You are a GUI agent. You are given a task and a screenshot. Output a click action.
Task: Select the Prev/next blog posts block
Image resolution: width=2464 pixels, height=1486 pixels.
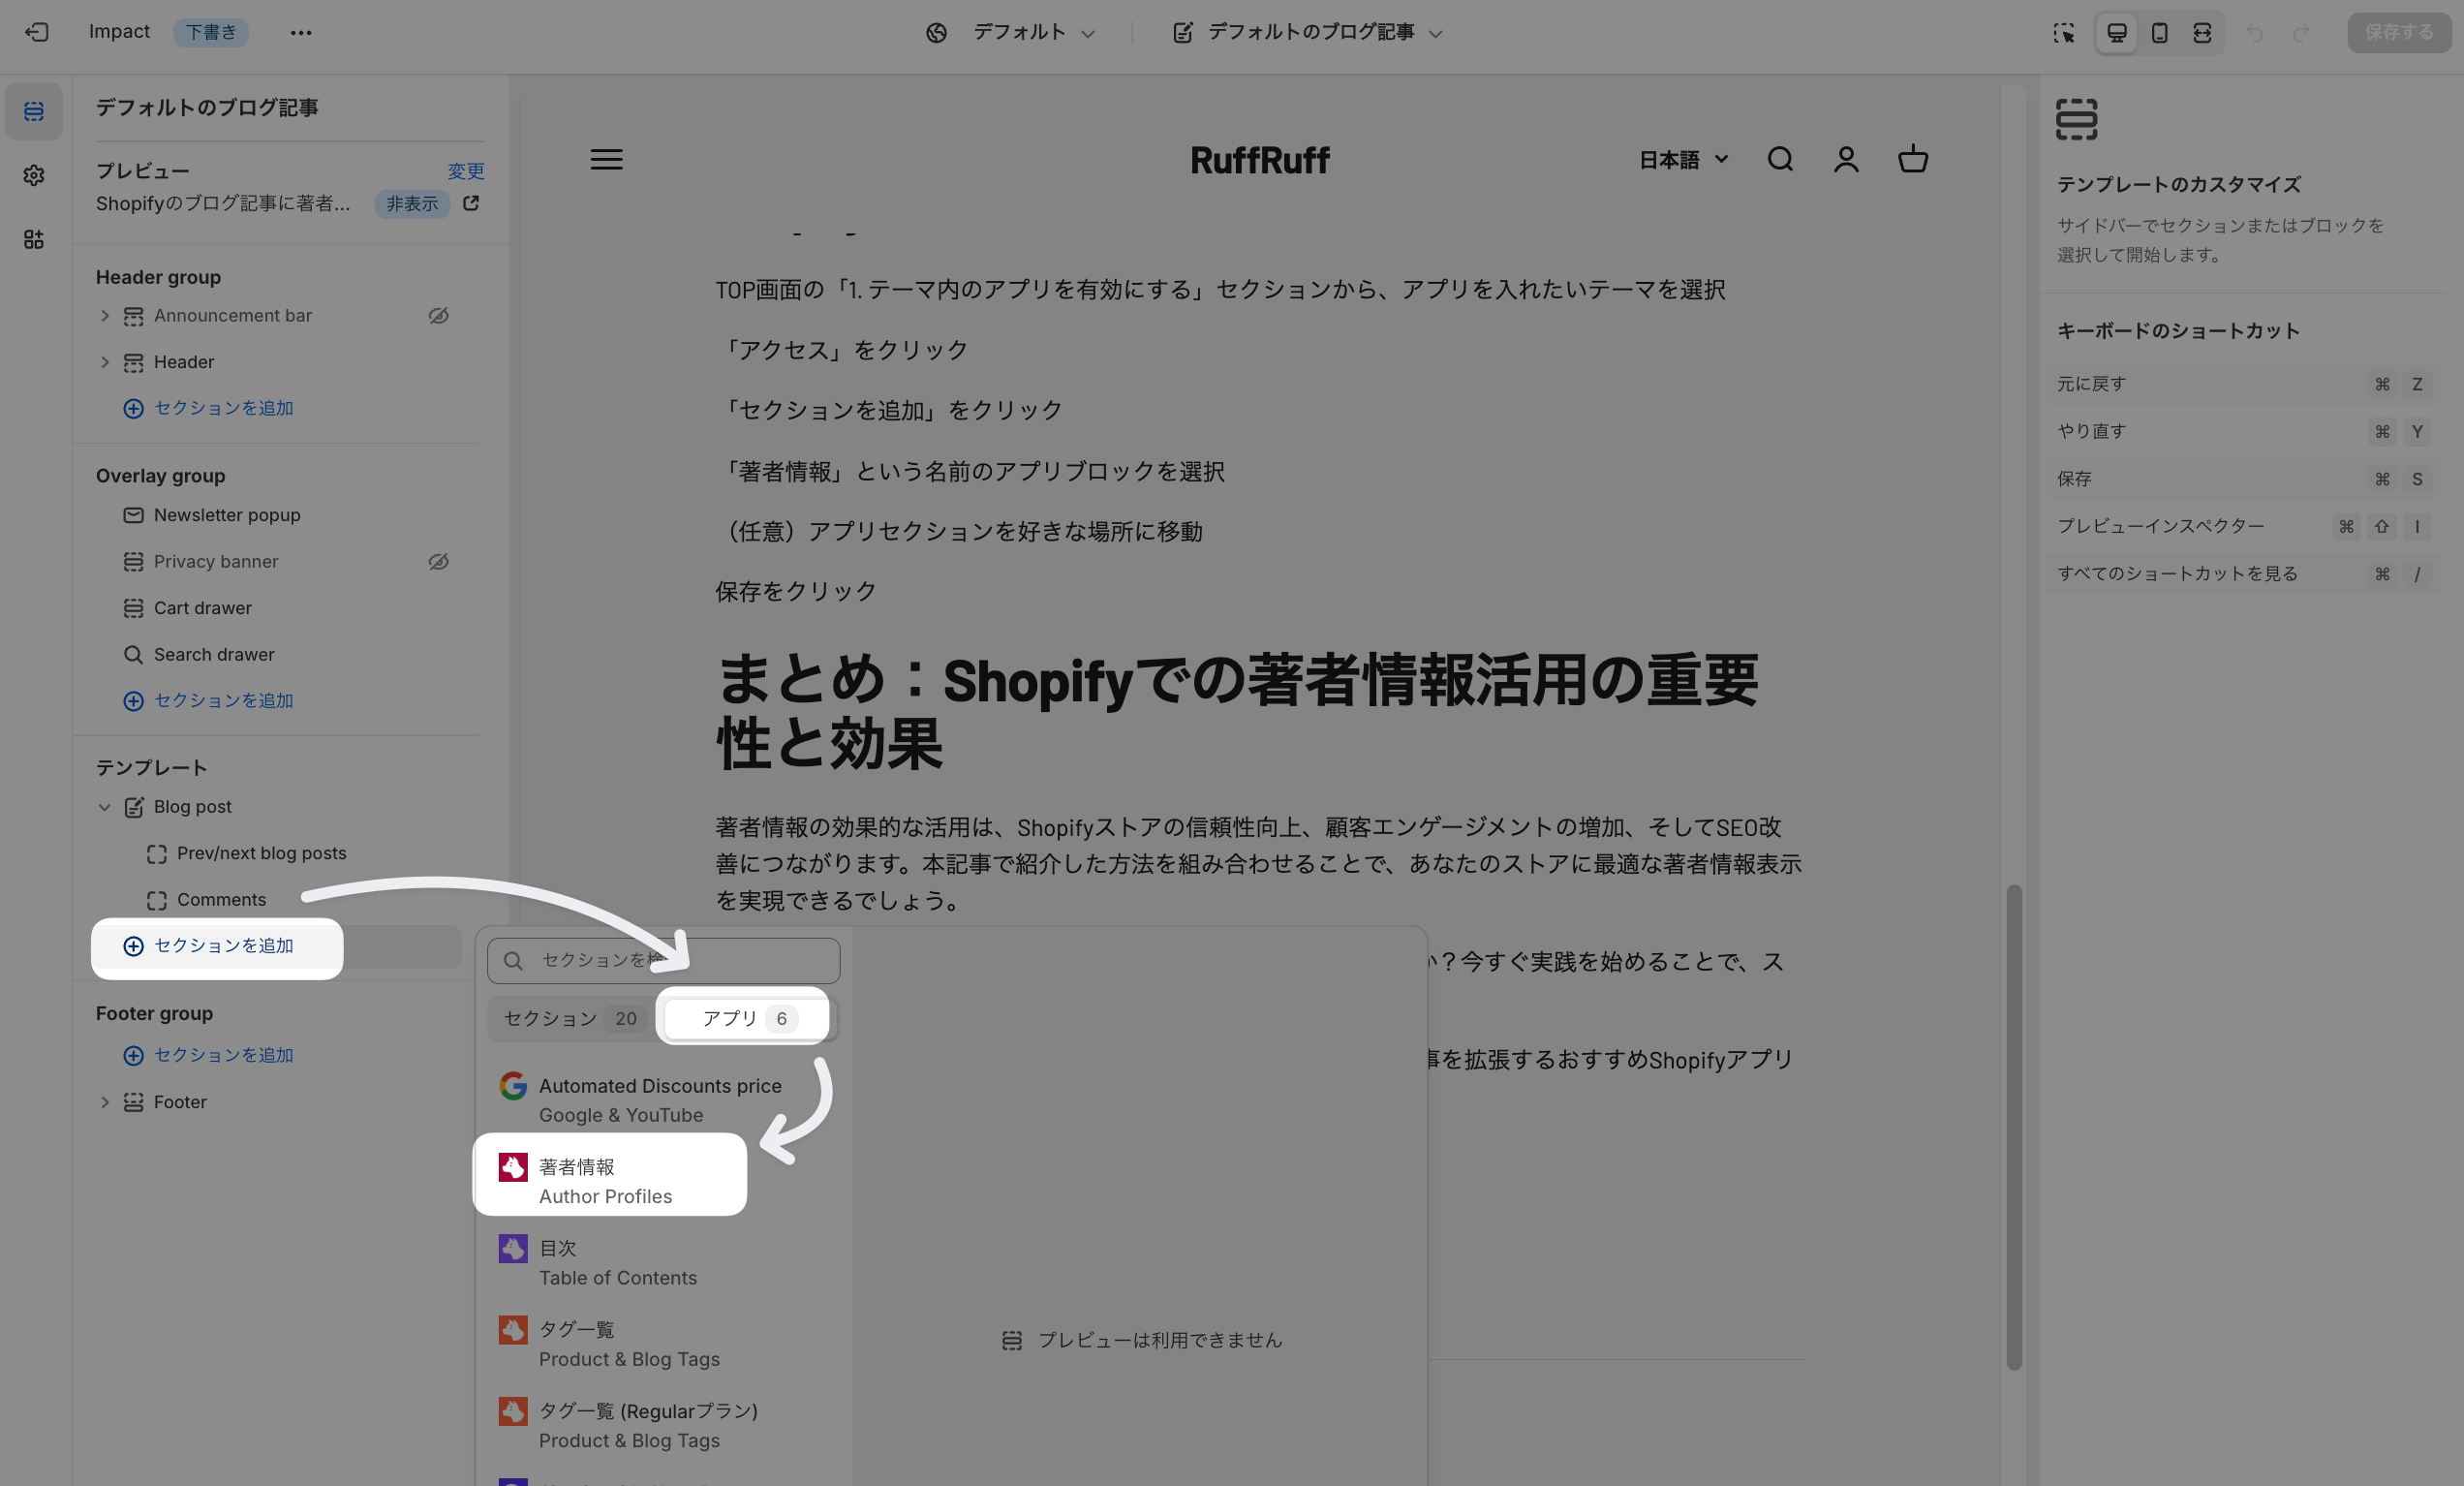(262, 853)
